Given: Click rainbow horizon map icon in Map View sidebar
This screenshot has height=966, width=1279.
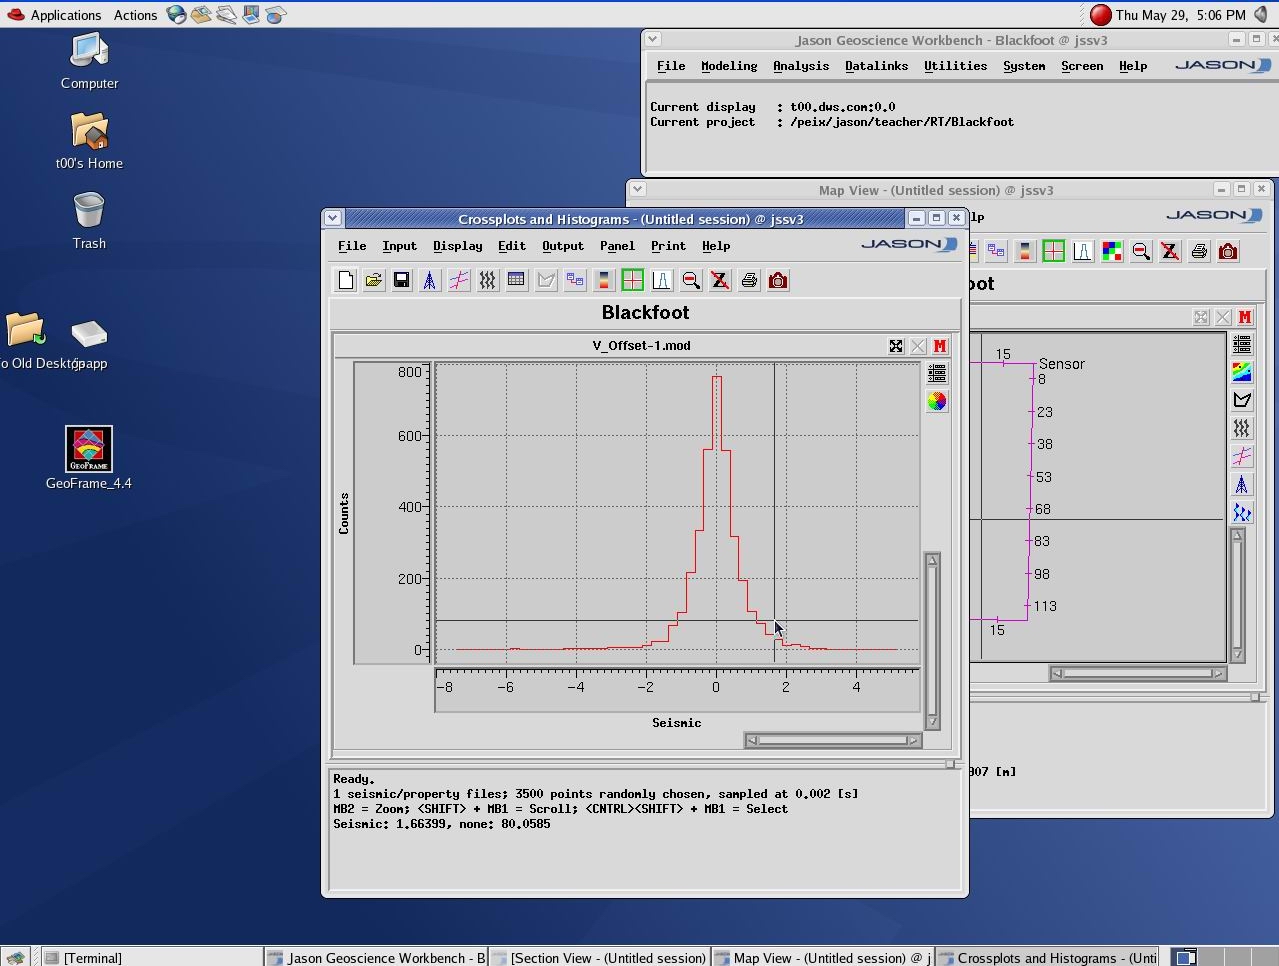Looking at the screenshot, I should pyautogui.click(x=1242, y=372).
